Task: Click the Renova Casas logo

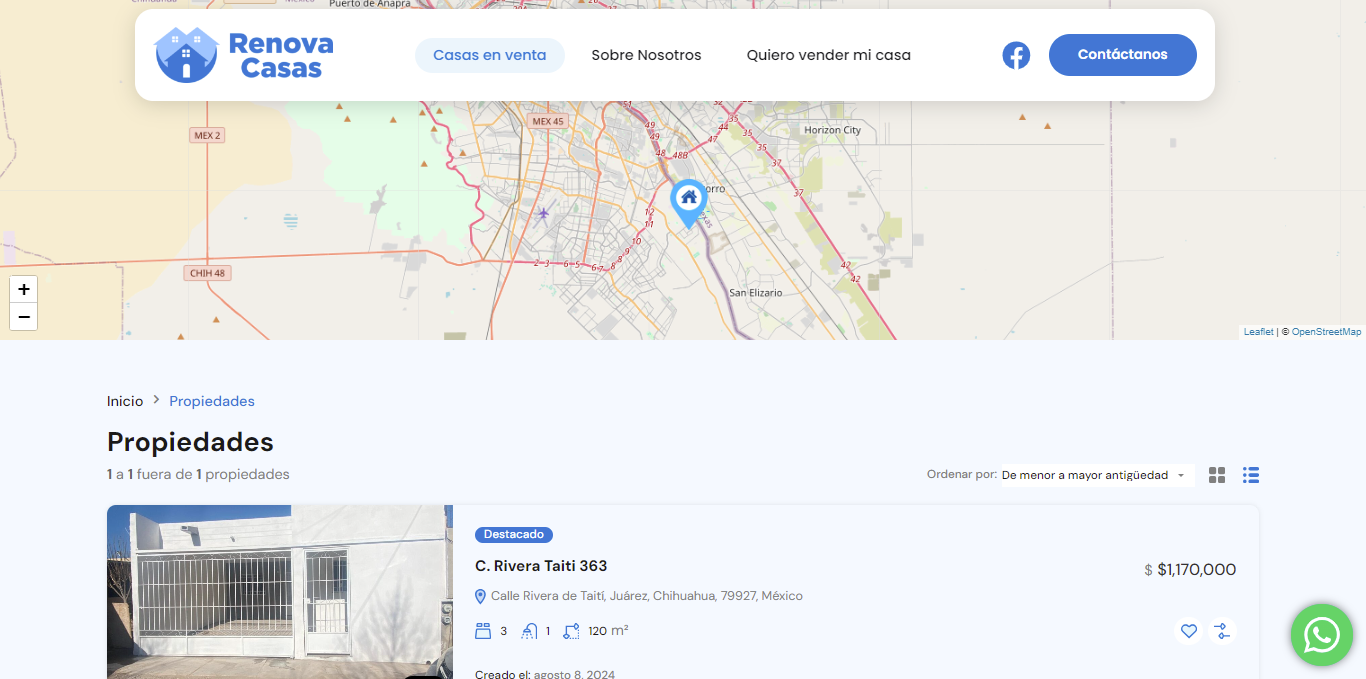Action: [x=243, y=54]
